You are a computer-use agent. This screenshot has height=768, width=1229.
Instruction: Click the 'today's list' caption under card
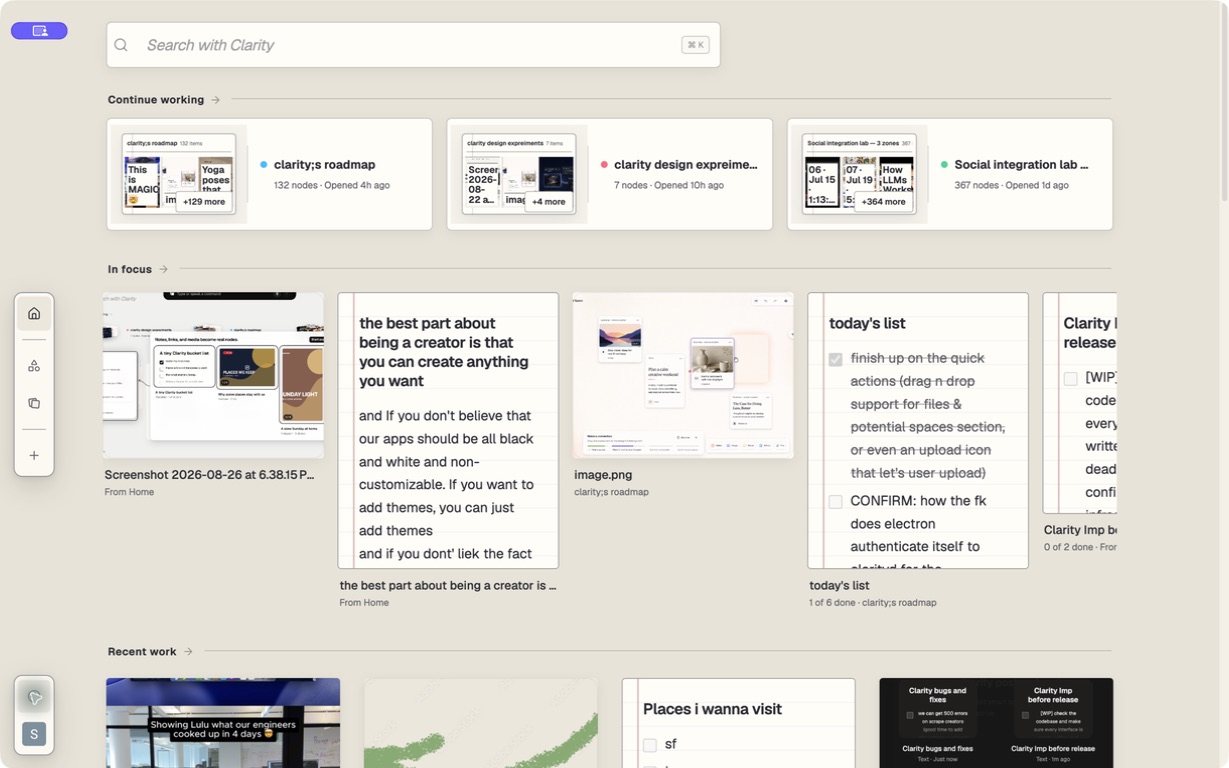(x=839, y=586)
